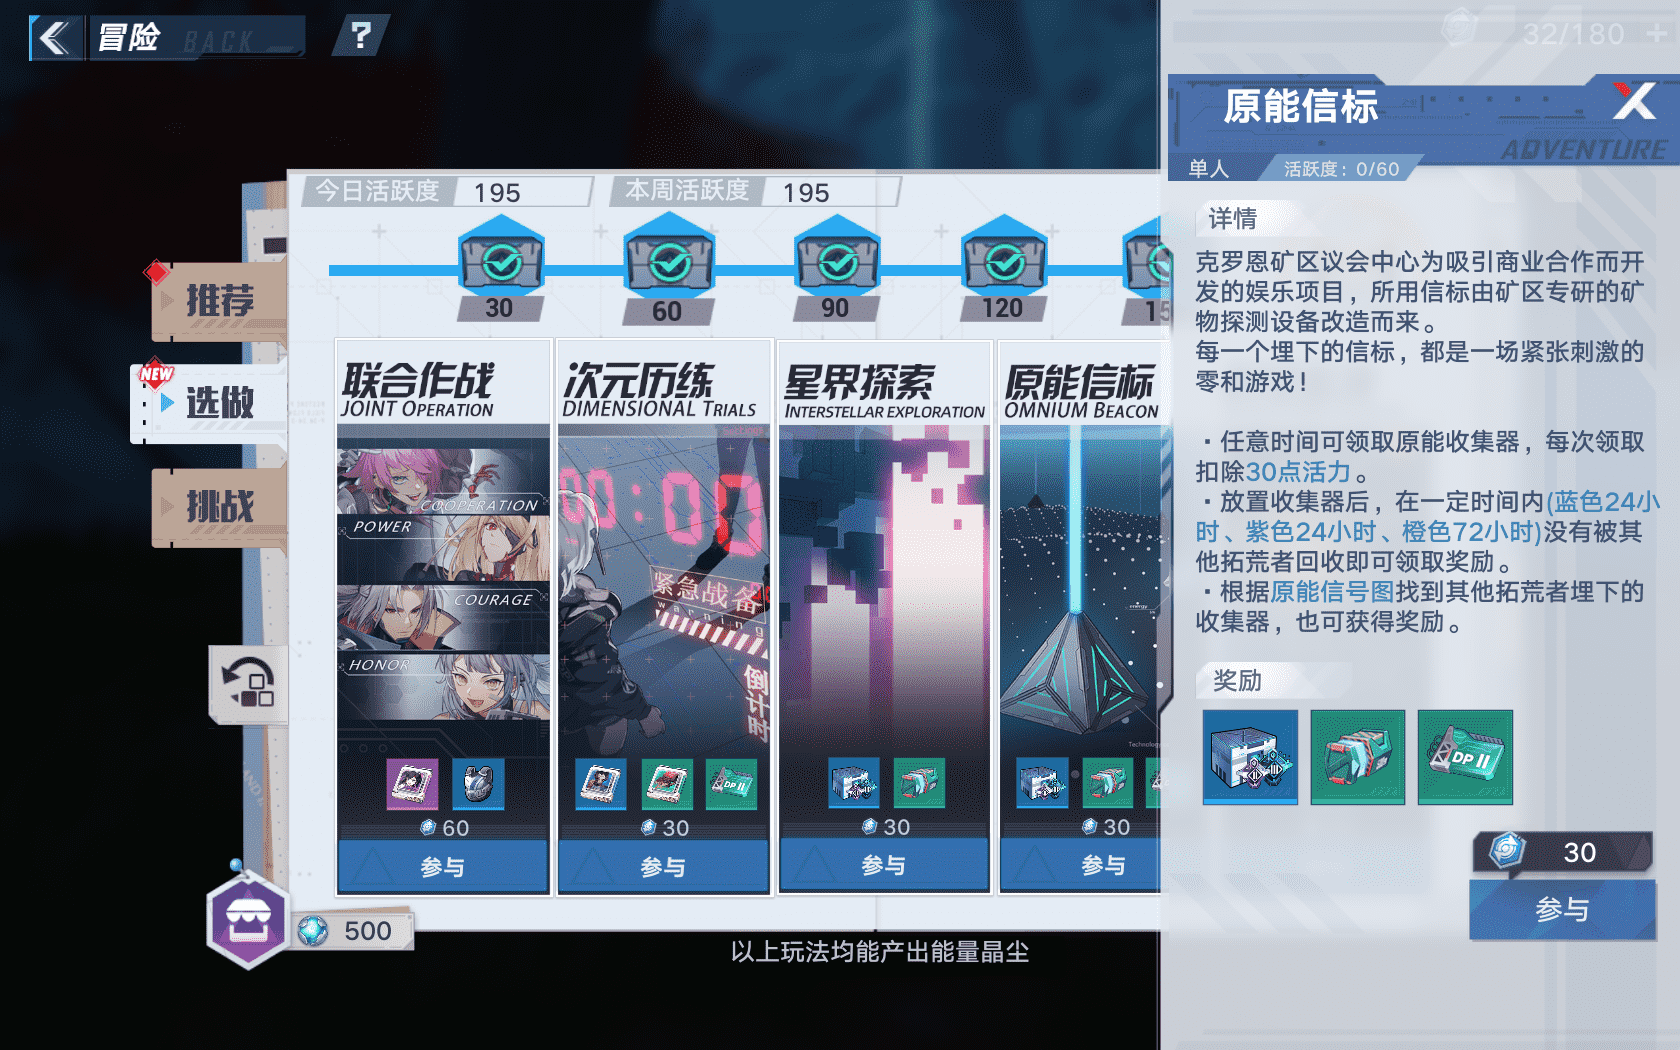Click the 30点活力 highlighted text
The height and width of the screenshot is (1050, 1680).
coord(1298,472)
